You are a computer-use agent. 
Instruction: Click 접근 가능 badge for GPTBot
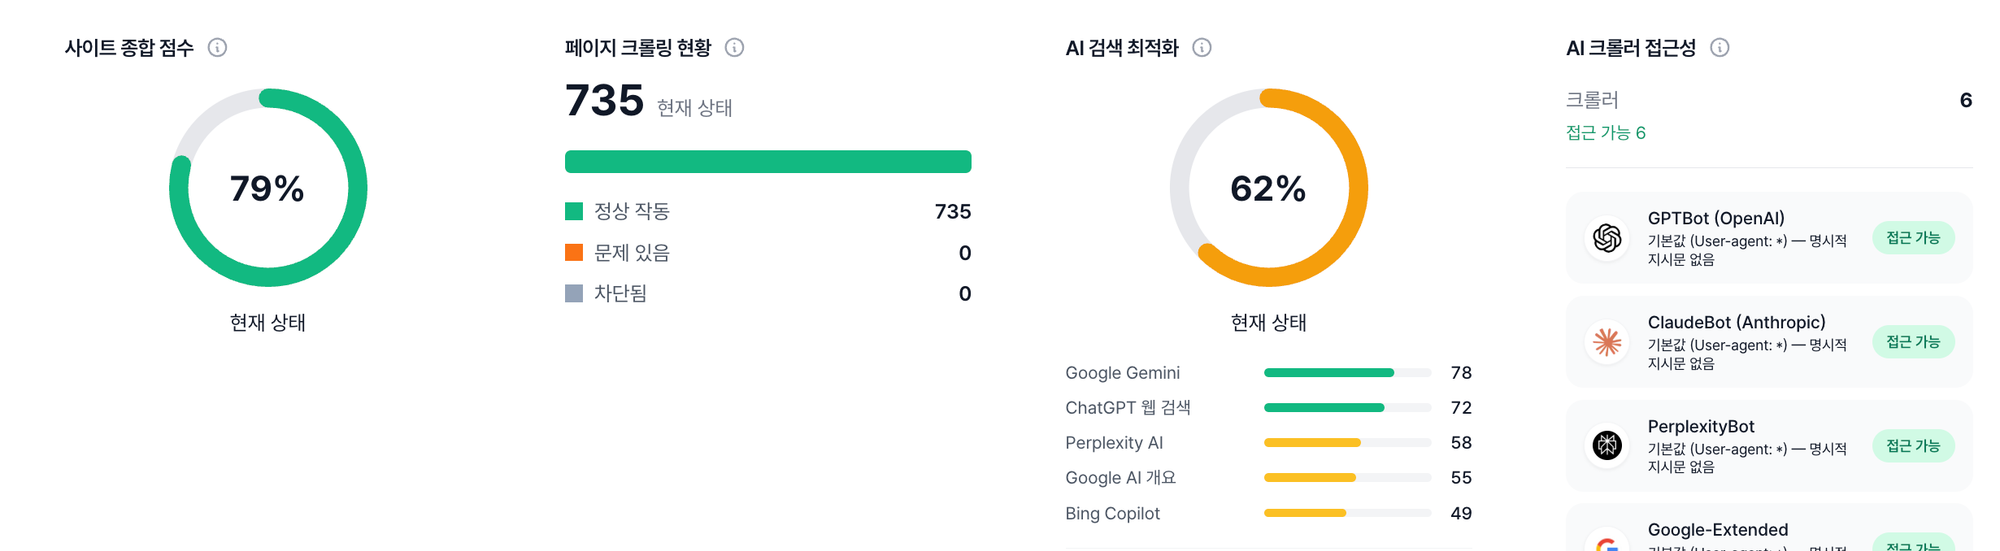(x=1912, y=238)
